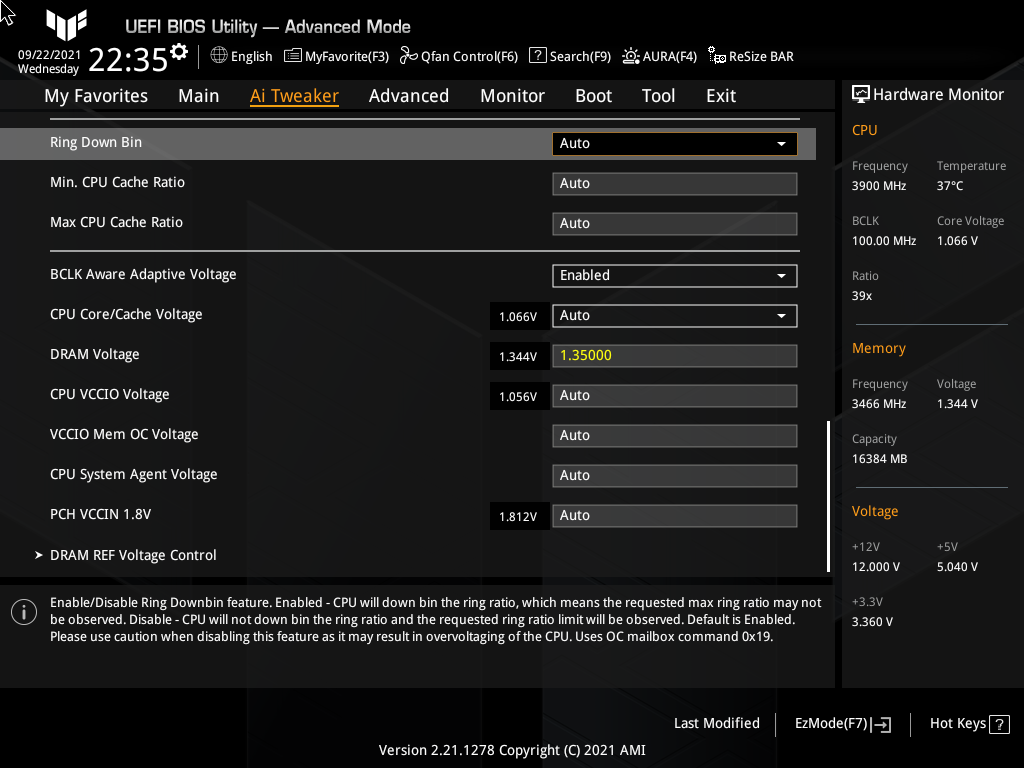Open the Monitor tab

[512, 96]
